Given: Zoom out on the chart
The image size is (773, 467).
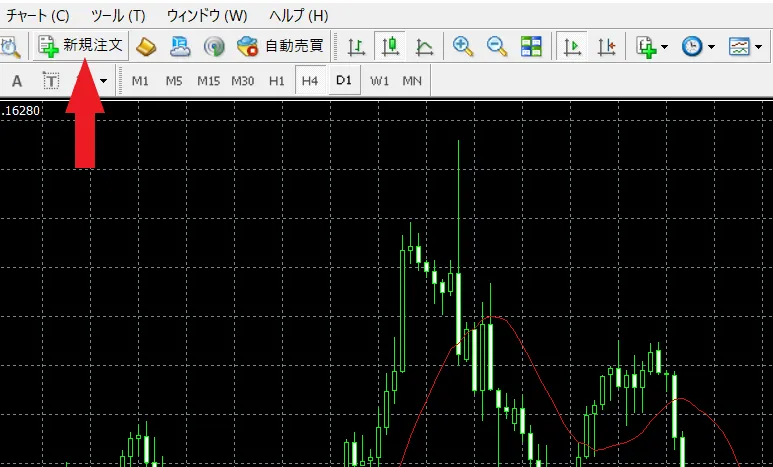Looking at the screenshot, I should point(497,46).
